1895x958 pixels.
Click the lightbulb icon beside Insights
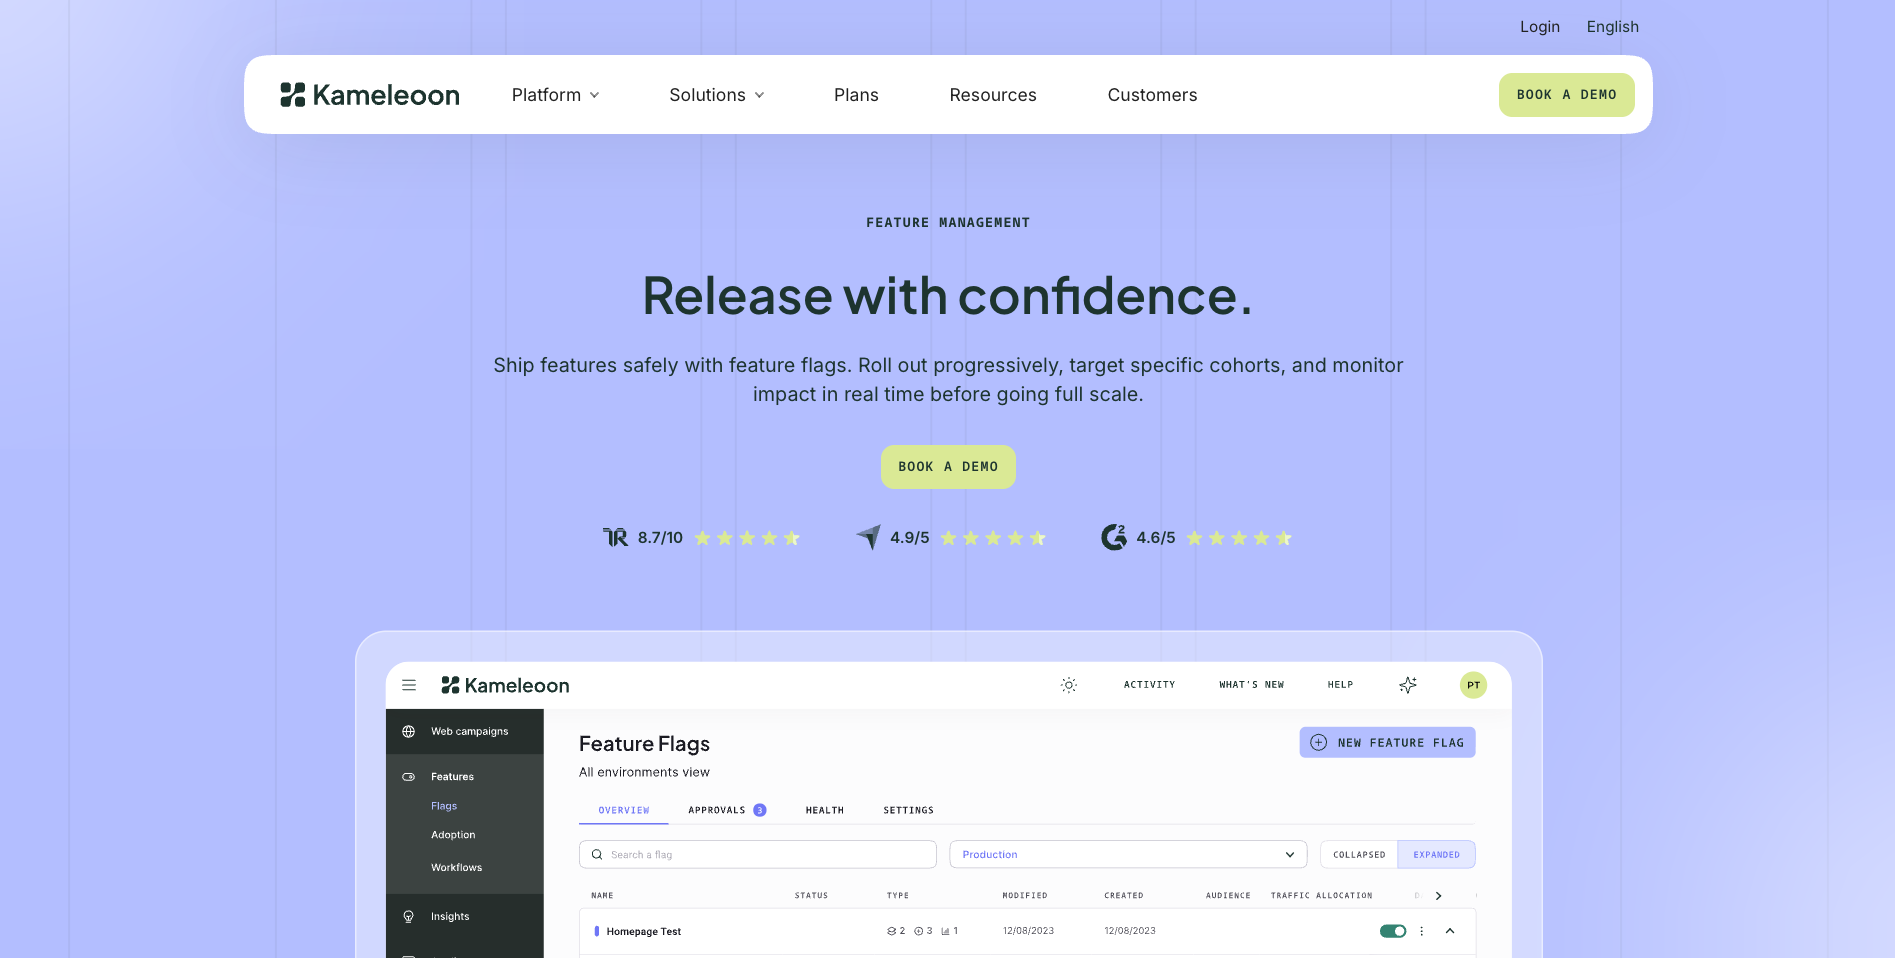tap(408, 916)
